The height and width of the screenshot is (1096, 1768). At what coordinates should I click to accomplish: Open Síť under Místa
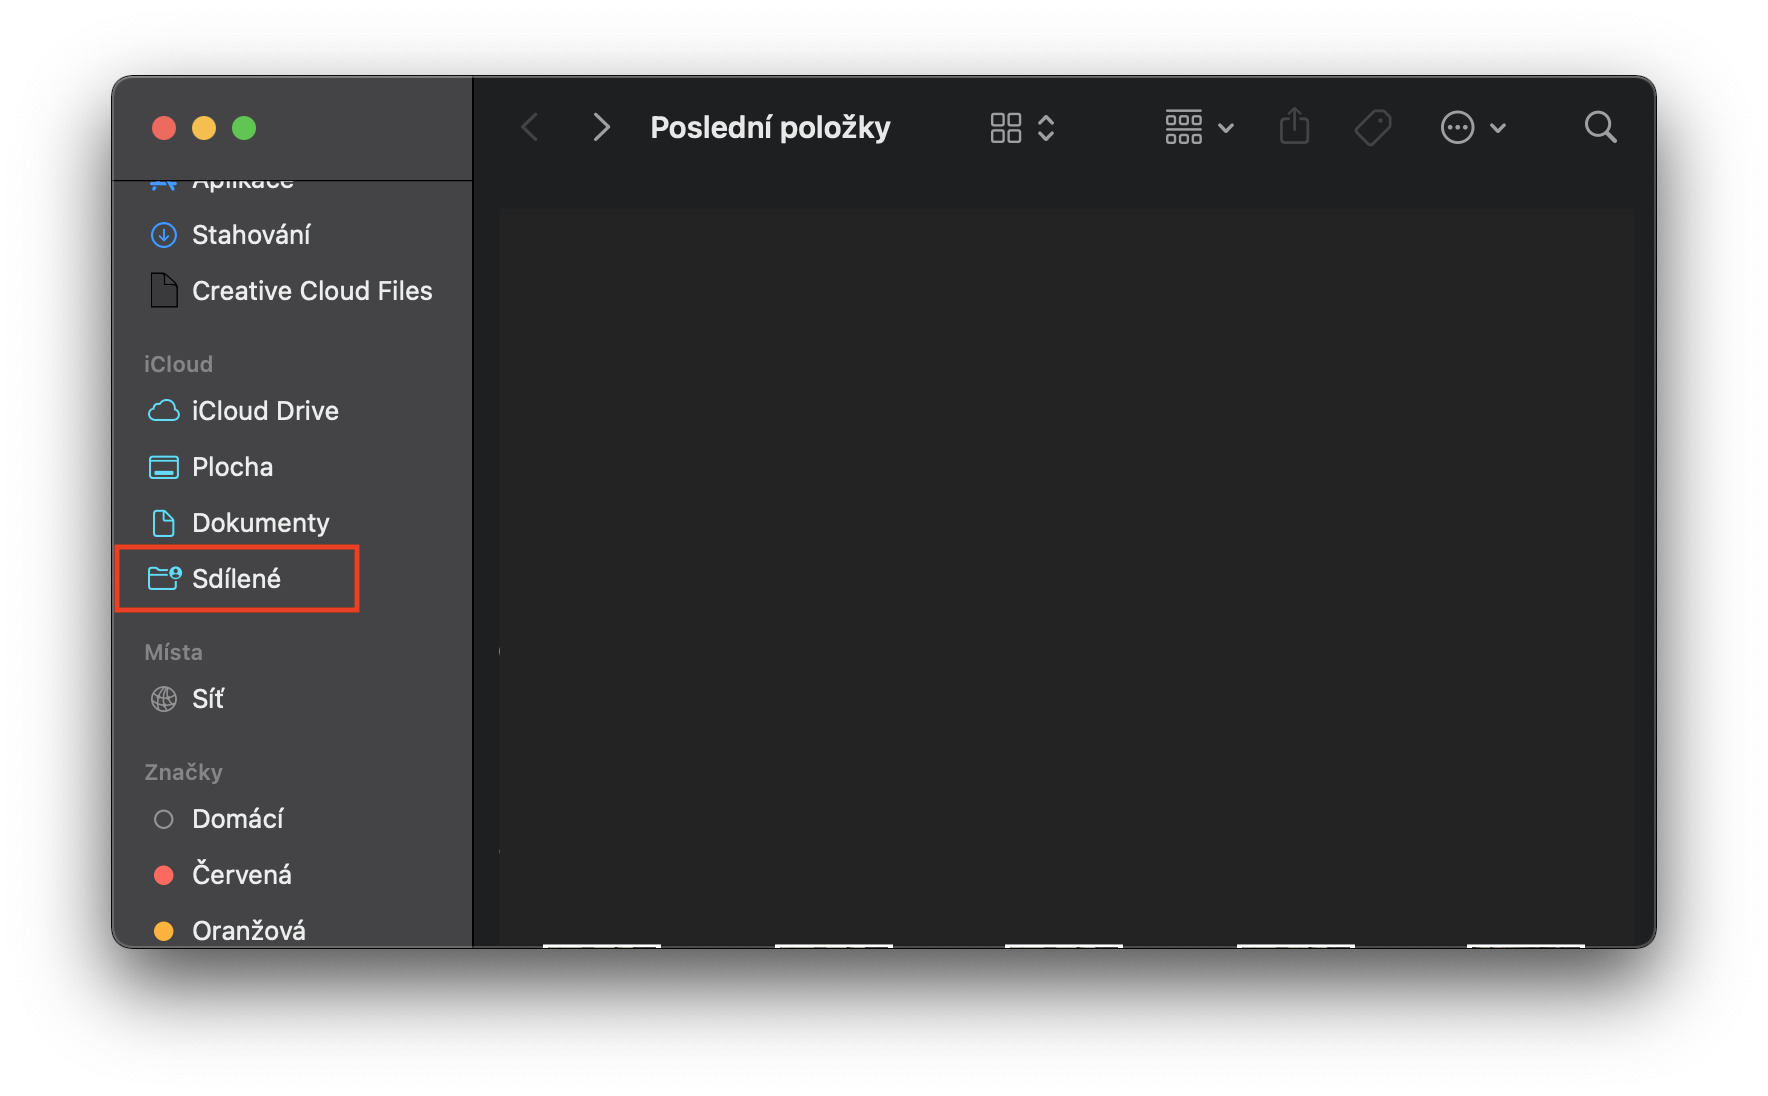click(187, 699)
